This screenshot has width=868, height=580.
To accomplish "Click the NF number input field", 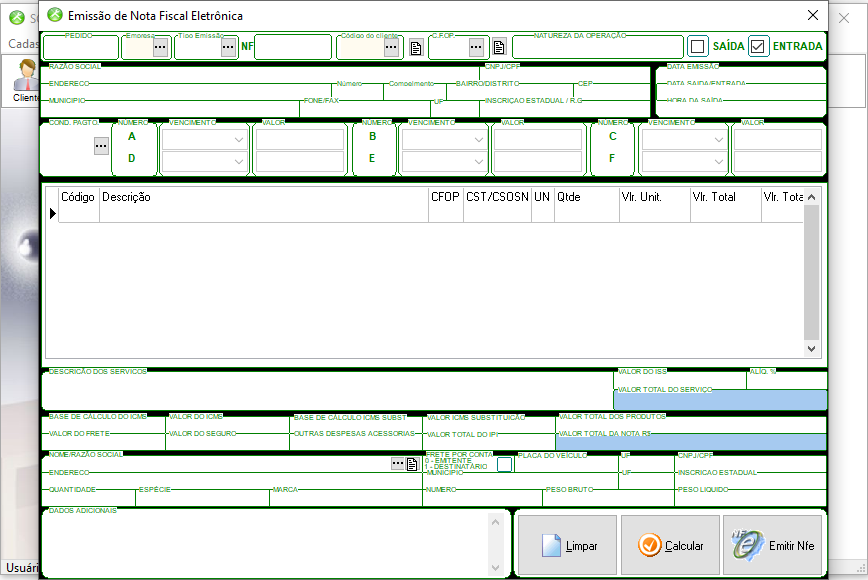I will pyautogui.click(x=293, y=48).
